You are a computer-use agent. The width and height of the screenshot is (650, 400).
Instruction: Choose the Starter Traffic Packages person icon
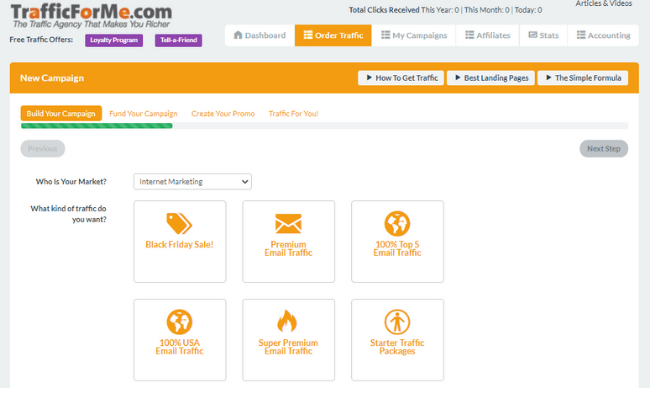tap(397, 321)
